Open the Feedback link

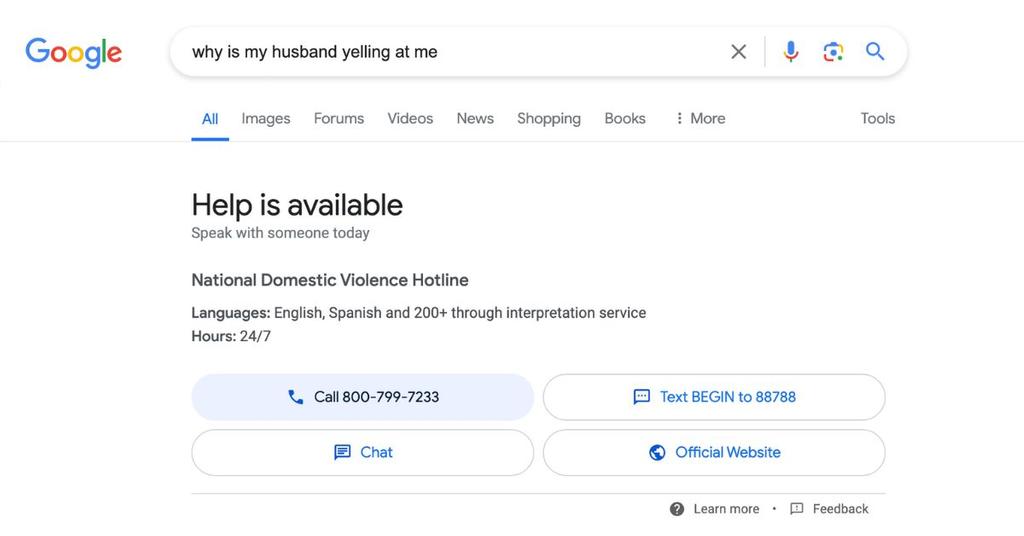(x=829, y=509)
